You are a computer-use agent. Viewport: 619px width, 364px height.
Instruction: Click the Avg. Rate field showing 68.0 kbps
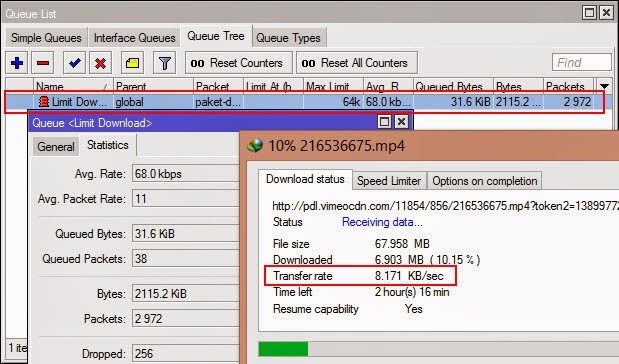coord(186,174)
